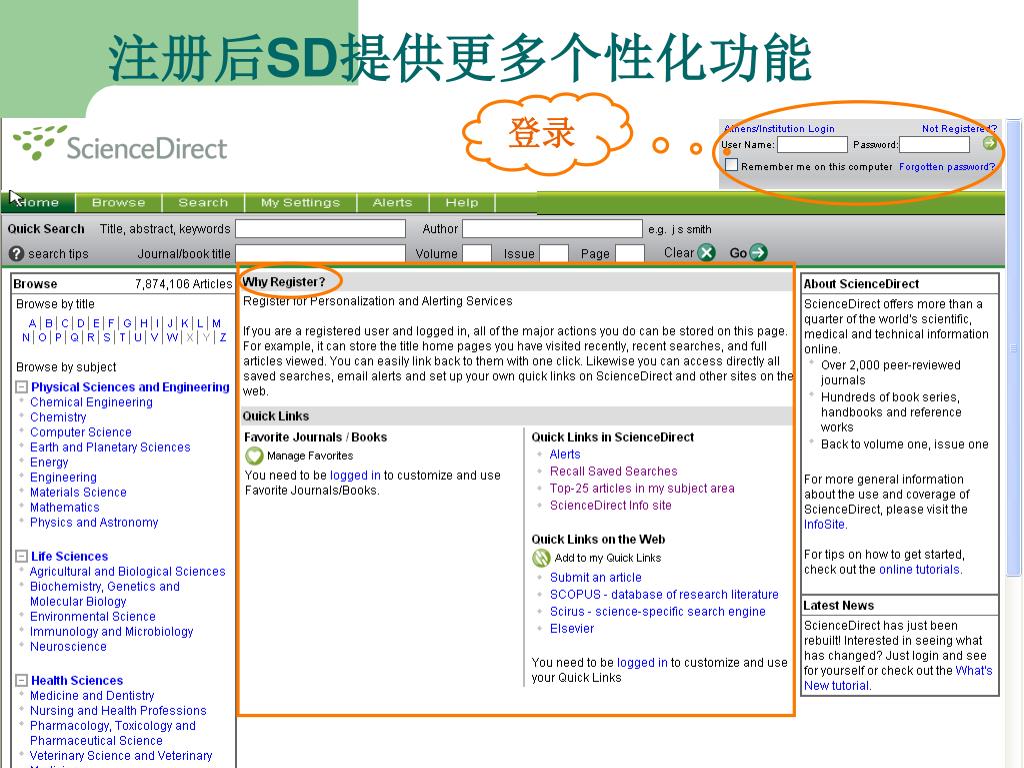This screenshot has width=1024, height=768.
Task: Open the Alerts tab
Action: tap(392, 203)
